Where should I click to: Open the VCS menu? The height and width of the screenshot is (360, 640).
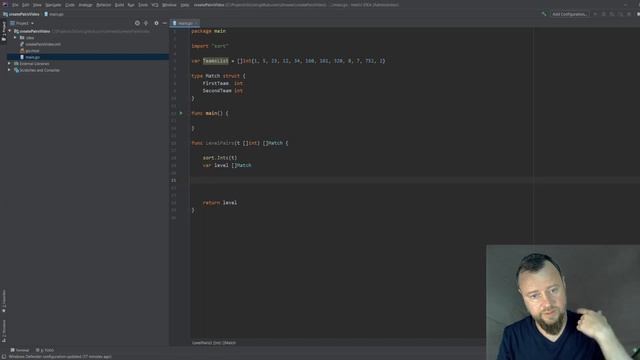pyautogui.click(x=155, y=5)
